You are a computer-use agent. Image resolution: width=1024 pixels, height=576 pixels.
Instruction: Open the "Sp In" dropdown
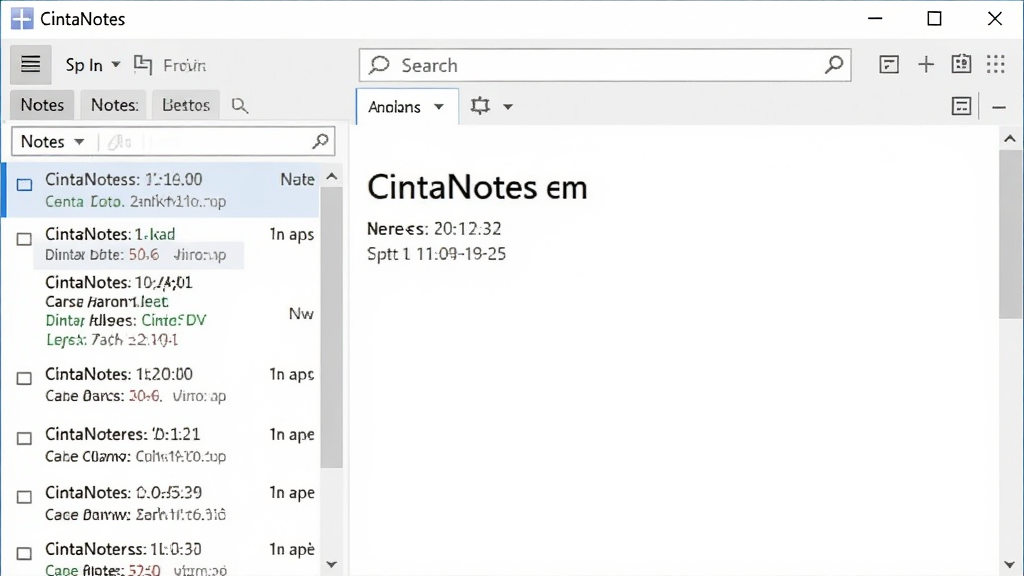93,65
